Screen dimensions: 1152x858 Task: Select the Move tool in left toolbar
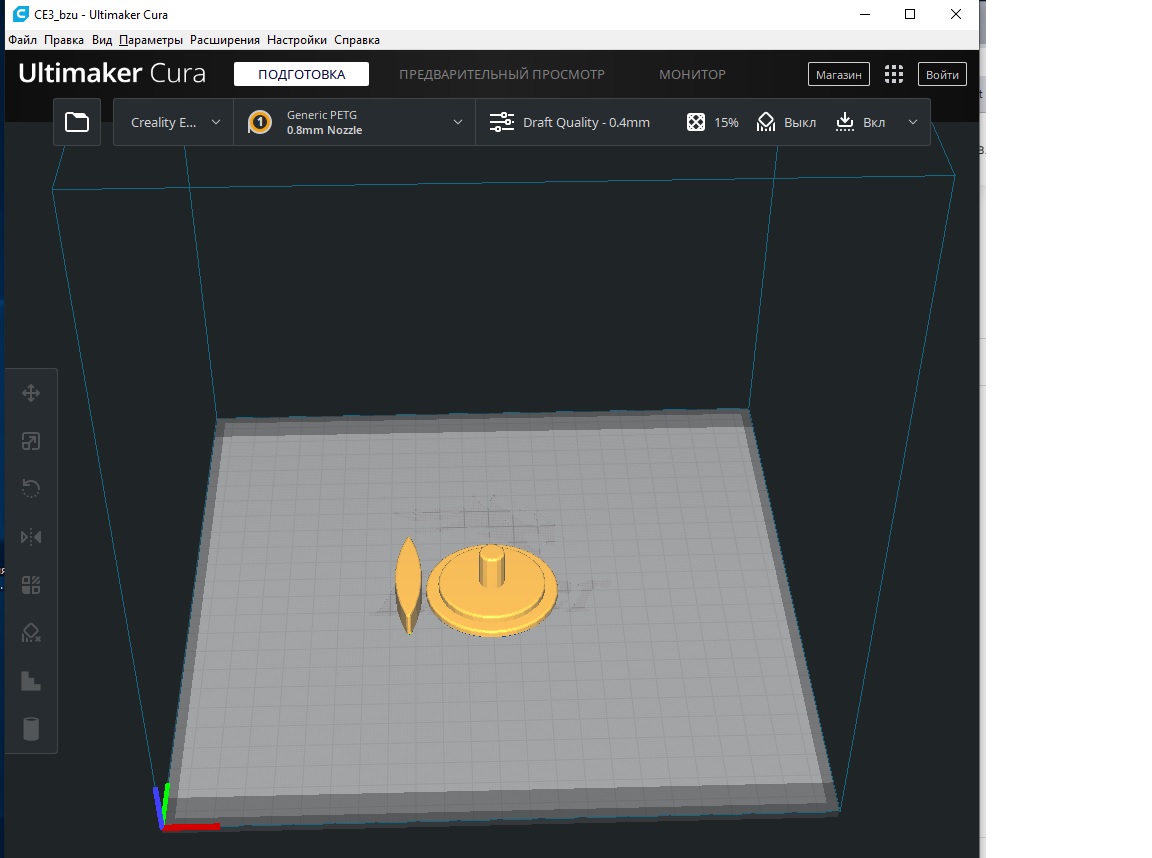click(31, 393)
